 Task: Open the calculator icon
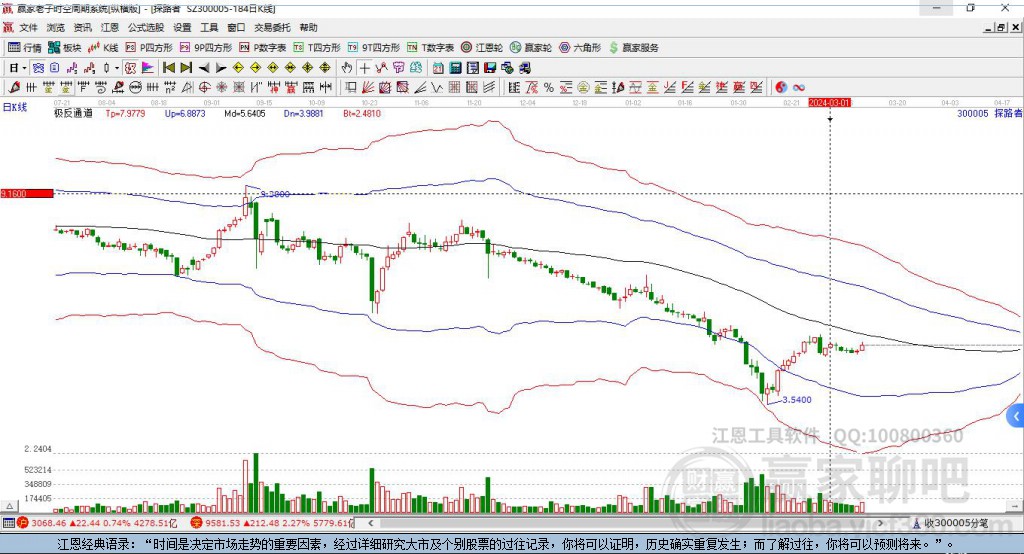(455, 67)
